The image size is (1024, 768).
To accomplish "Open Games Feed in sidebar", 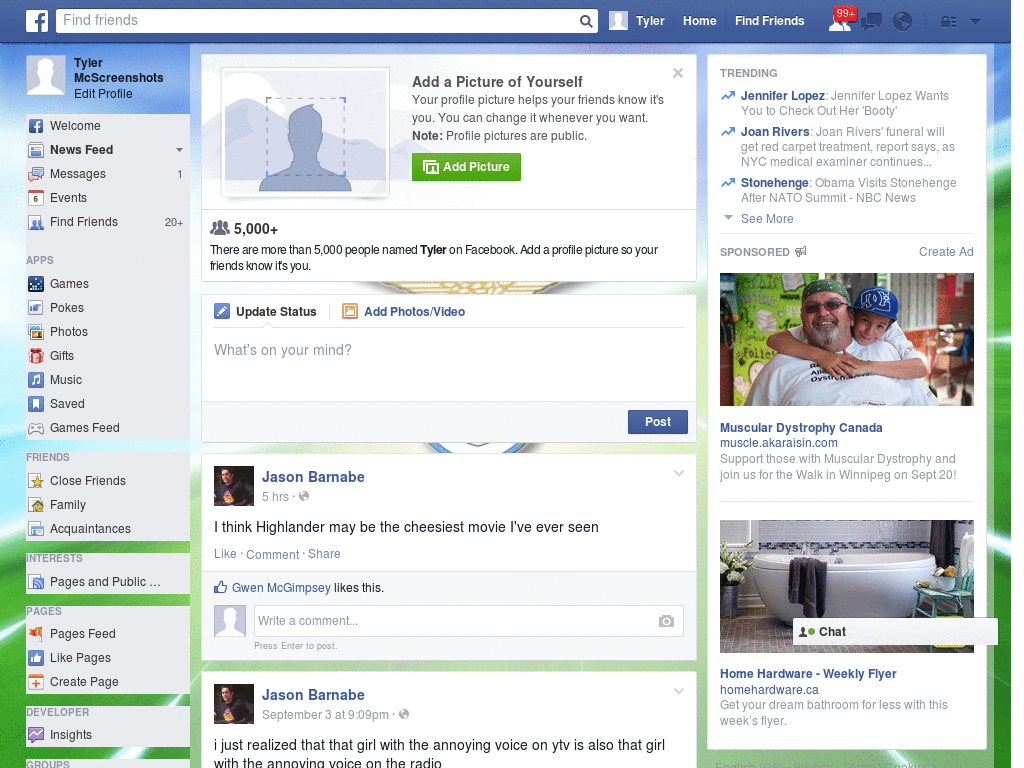I will tap(108, 428).
